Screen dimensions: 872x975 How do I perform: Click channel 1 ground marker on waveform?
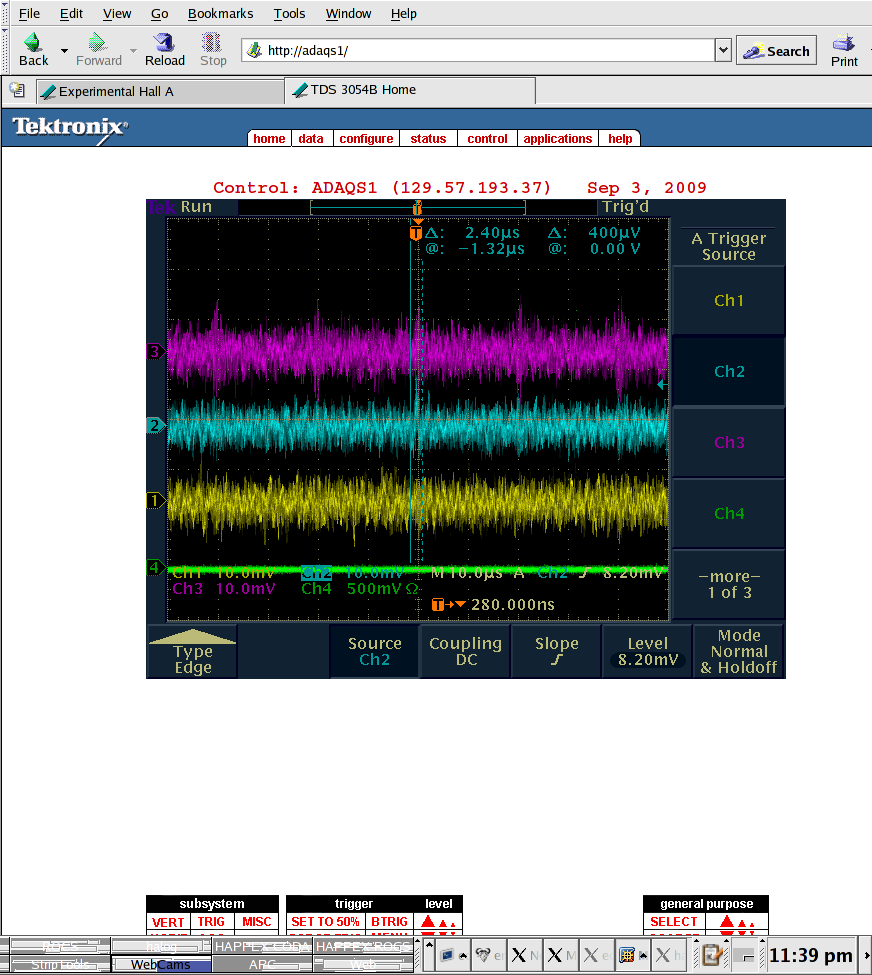(x=155, y=501)
